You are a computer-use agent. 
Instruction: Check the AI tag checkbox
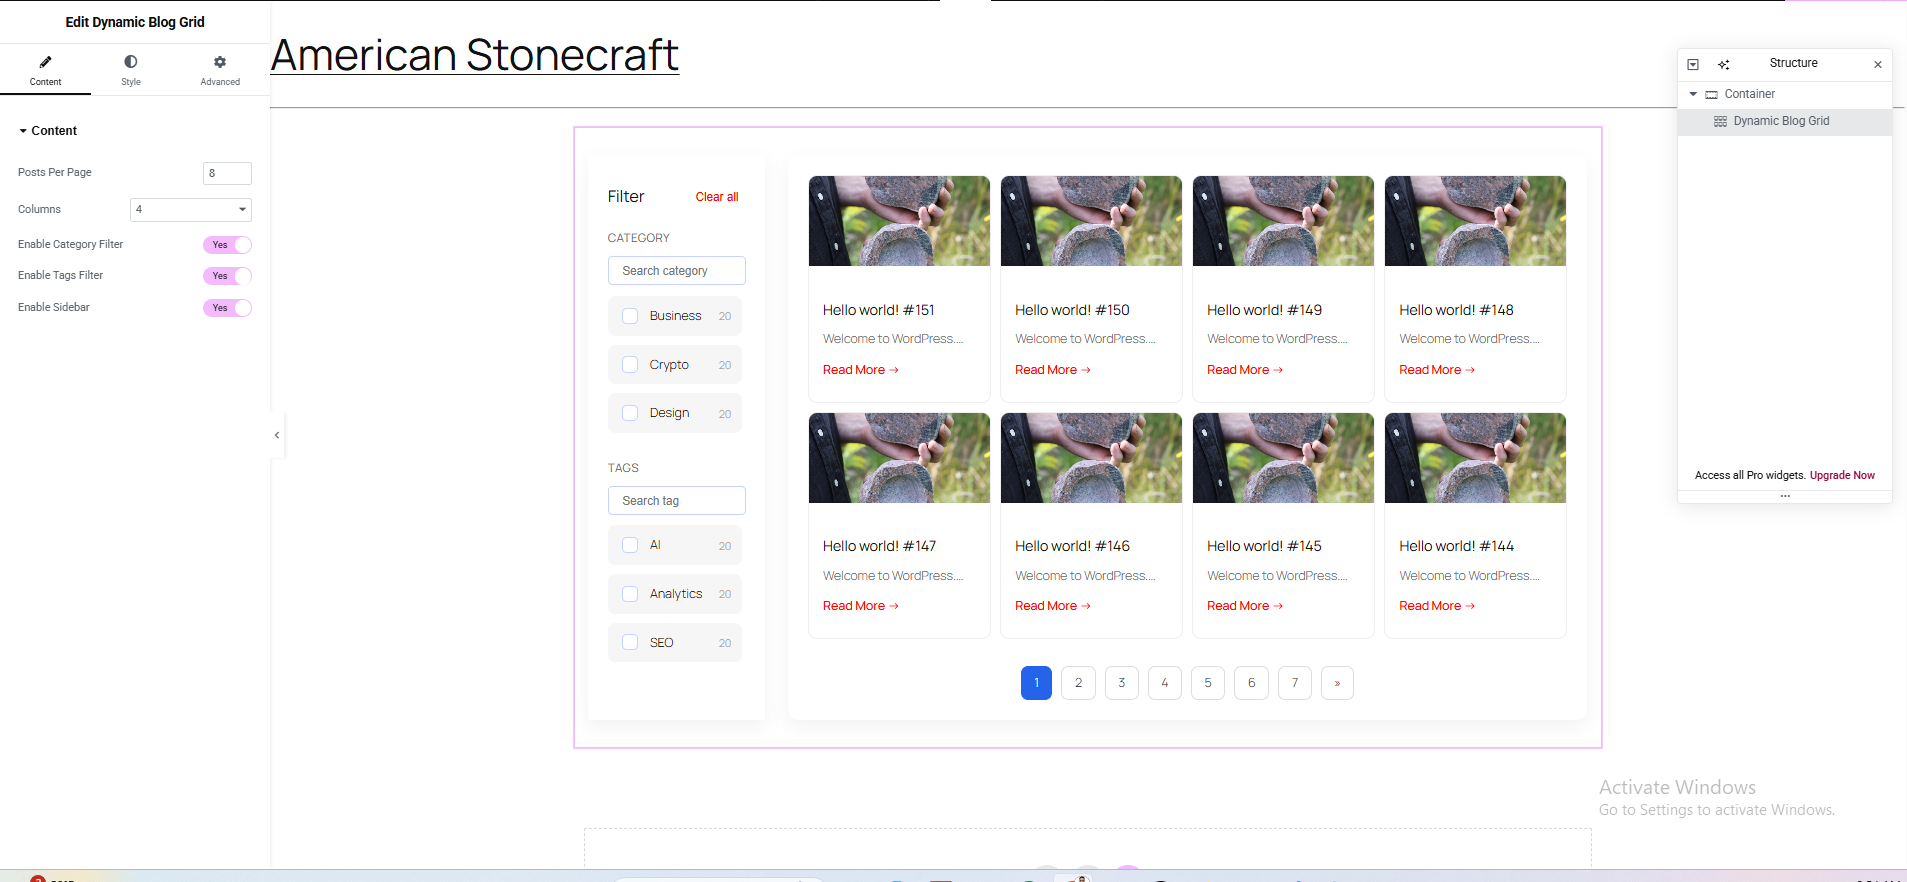[x=630, y=545]
